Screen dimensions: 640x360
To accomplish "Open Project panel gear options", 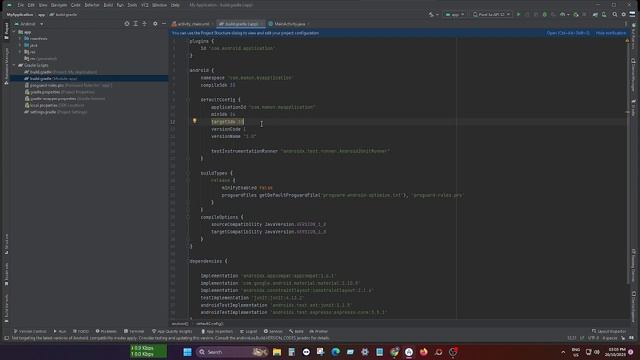I will click(155, 24).
